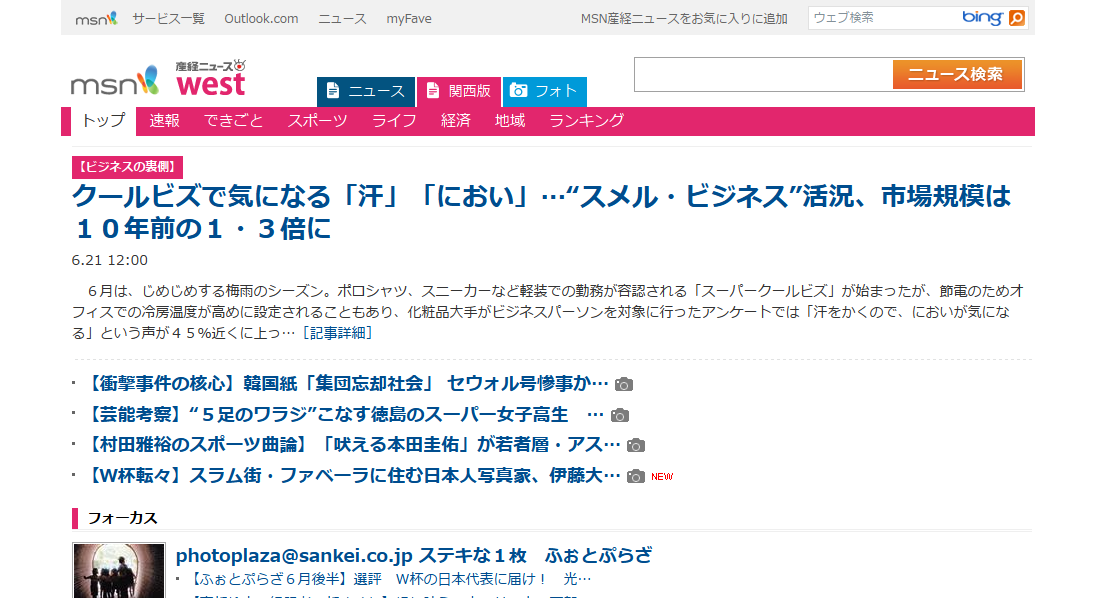Click the camera icon beside the ファベーラ photographer article
The height and width of the screenshot is (598, 1112).
pos(637,476)
